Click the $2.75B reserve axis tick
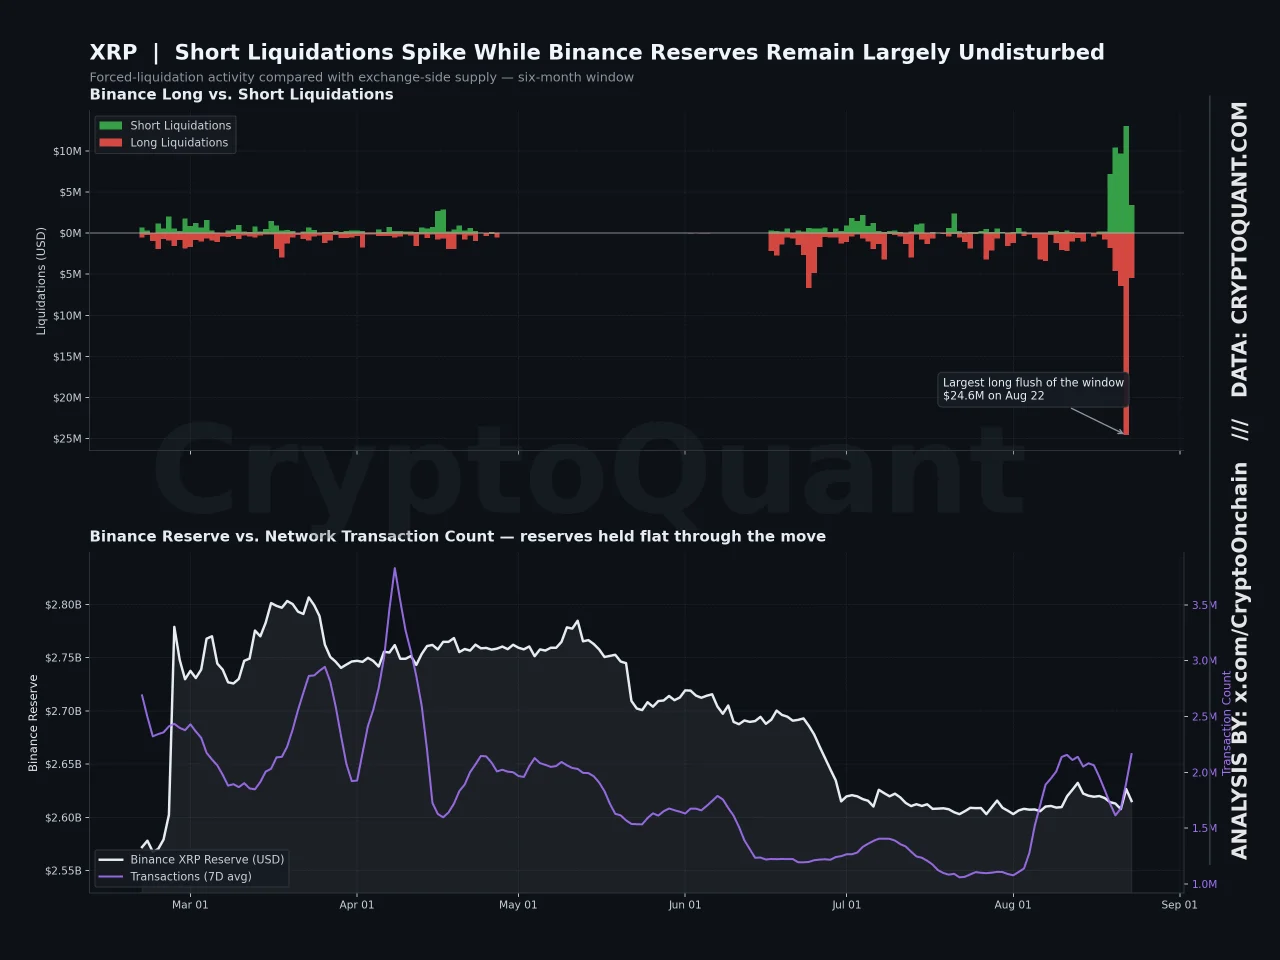Image resolution: width=1280 pixels, height=960 pixels. tap(64, 658)
